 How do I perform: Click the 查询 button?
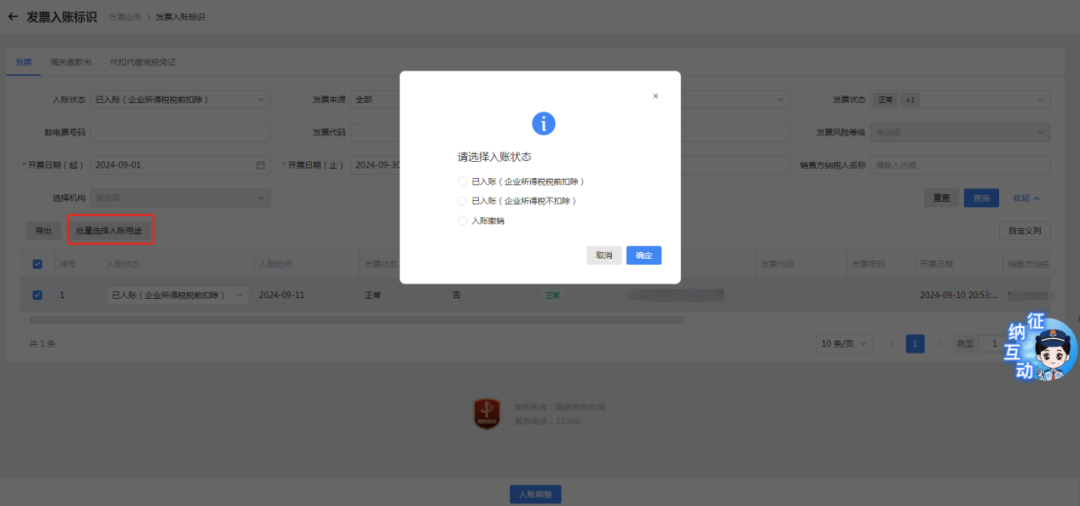982,198
